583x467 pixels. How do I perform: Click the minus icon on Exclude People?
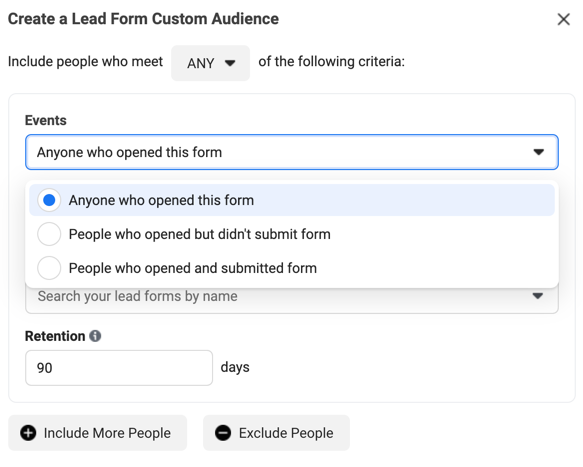(223, 433)
